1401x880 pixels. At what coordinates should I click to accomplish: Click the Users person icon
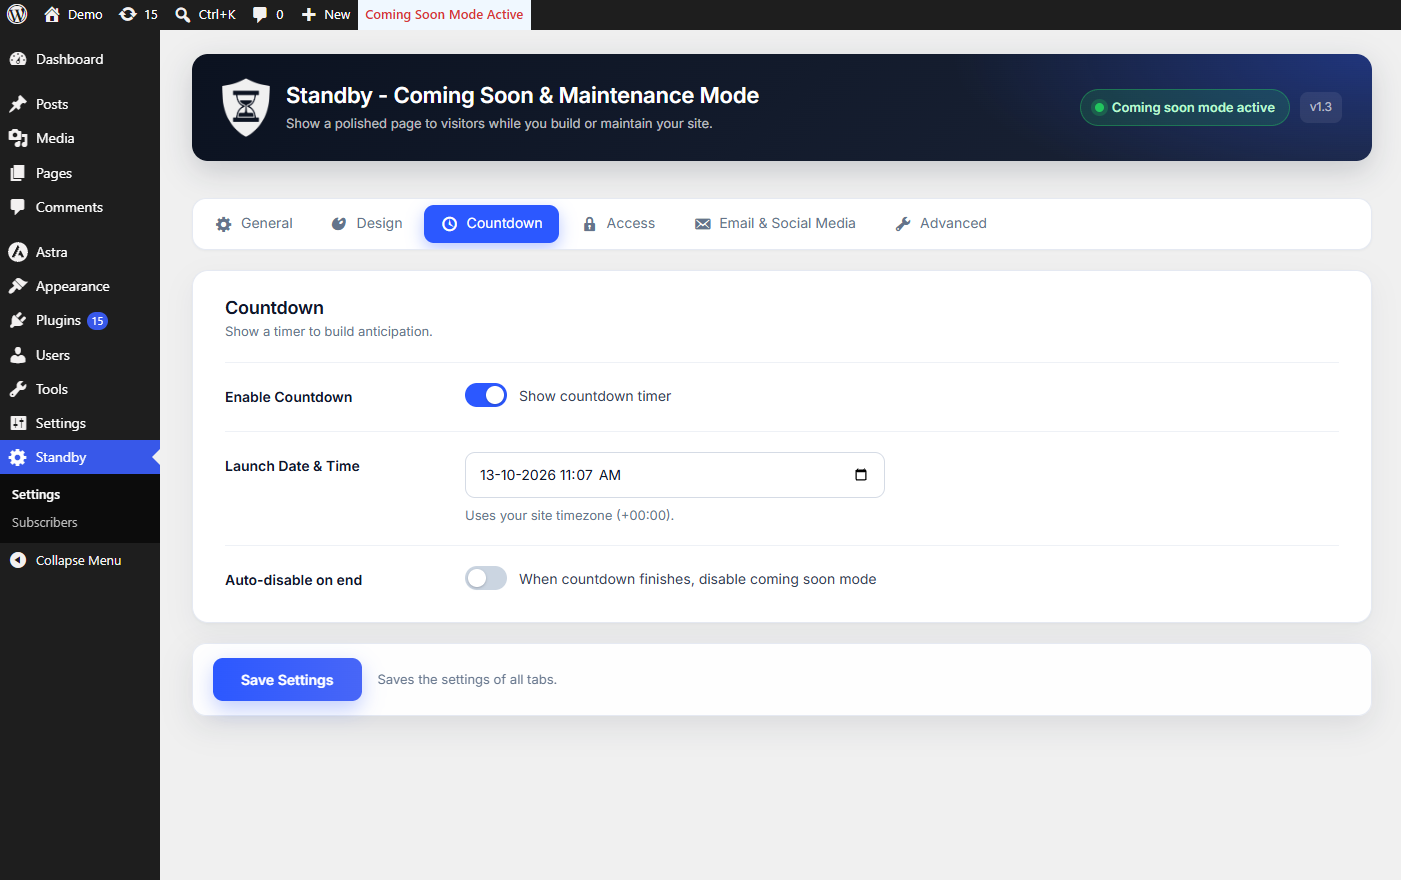click(x=18, y=355)
